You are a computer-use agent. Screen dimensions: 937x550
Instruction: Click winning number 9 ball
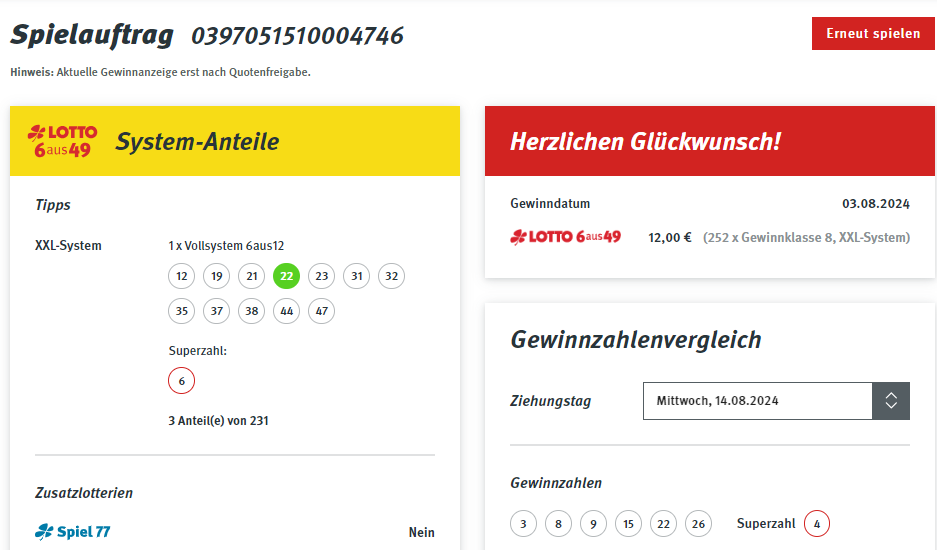tap(593, 524)
